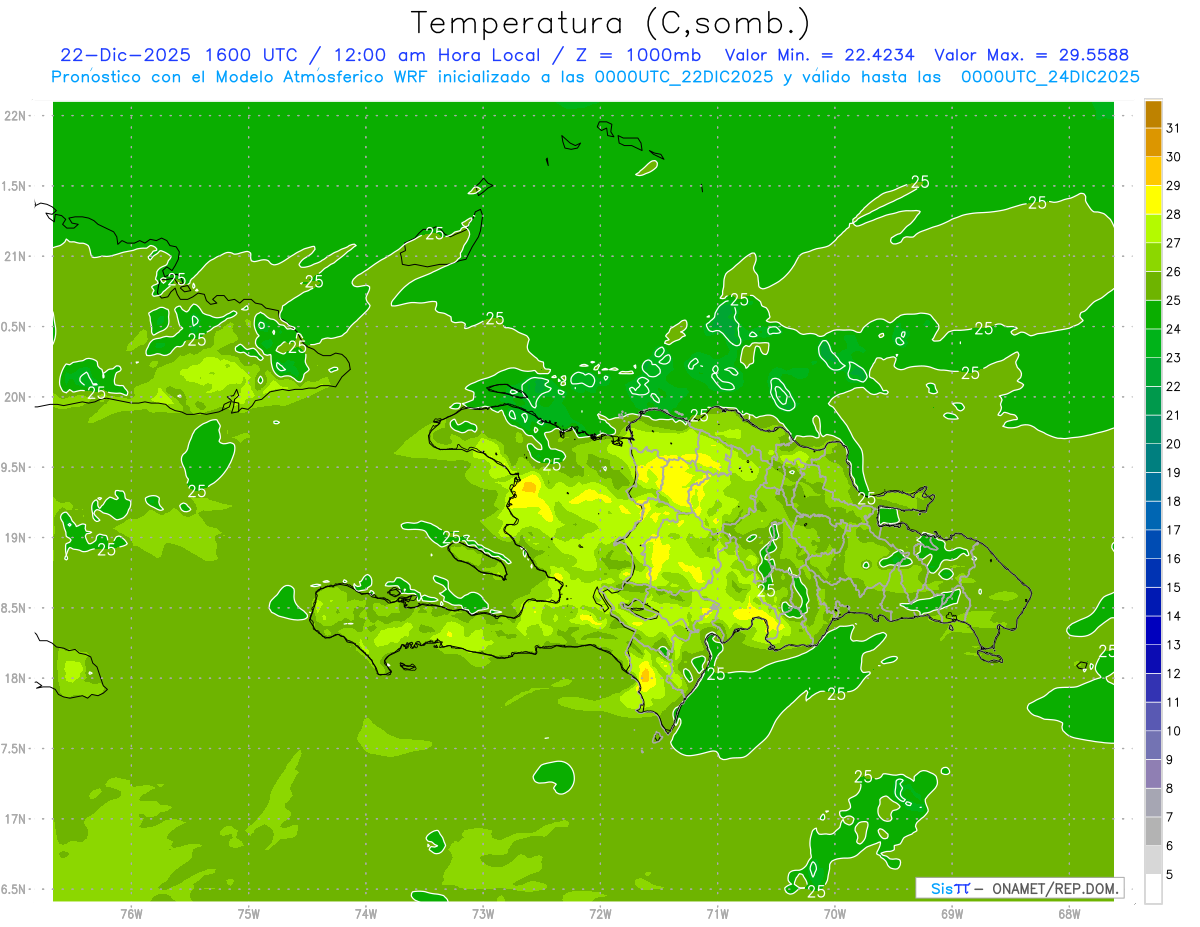Click the "20N" latitude axis label
The image size is (1200, 927).
(14, 398)
